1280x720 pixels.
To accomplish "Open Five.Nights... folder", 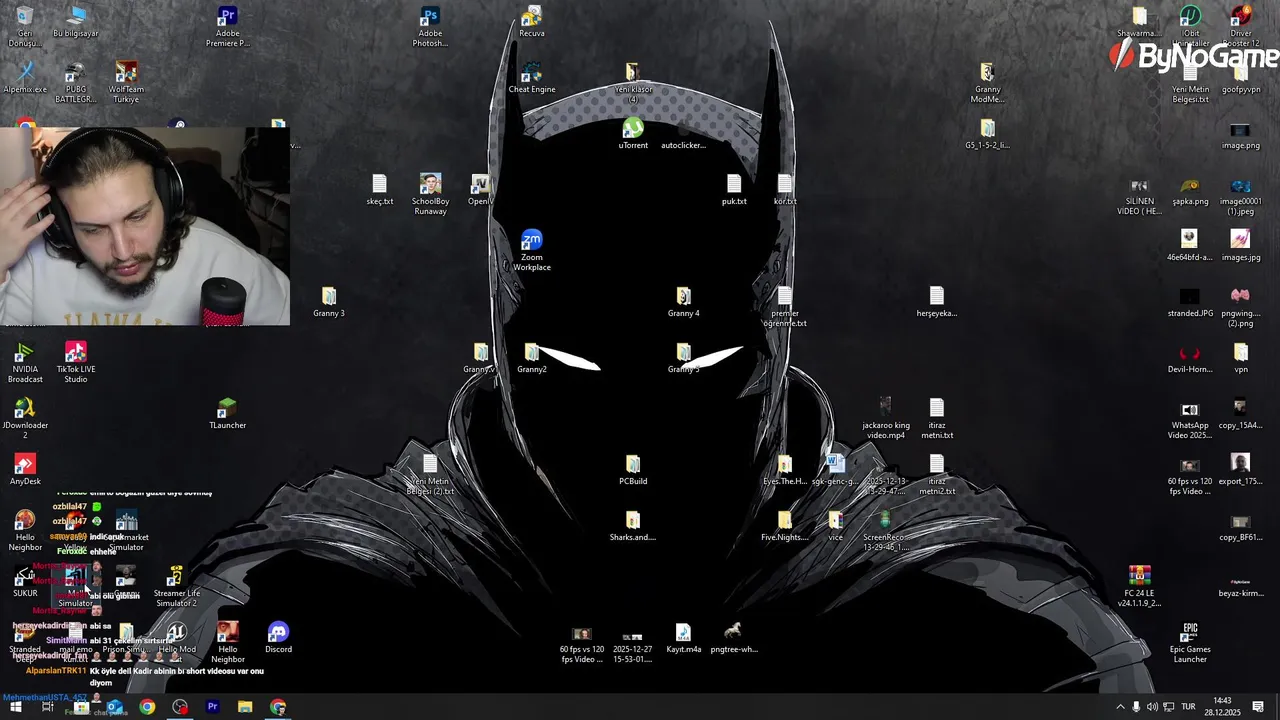I will pyautogui.click(x=785, y=526).
